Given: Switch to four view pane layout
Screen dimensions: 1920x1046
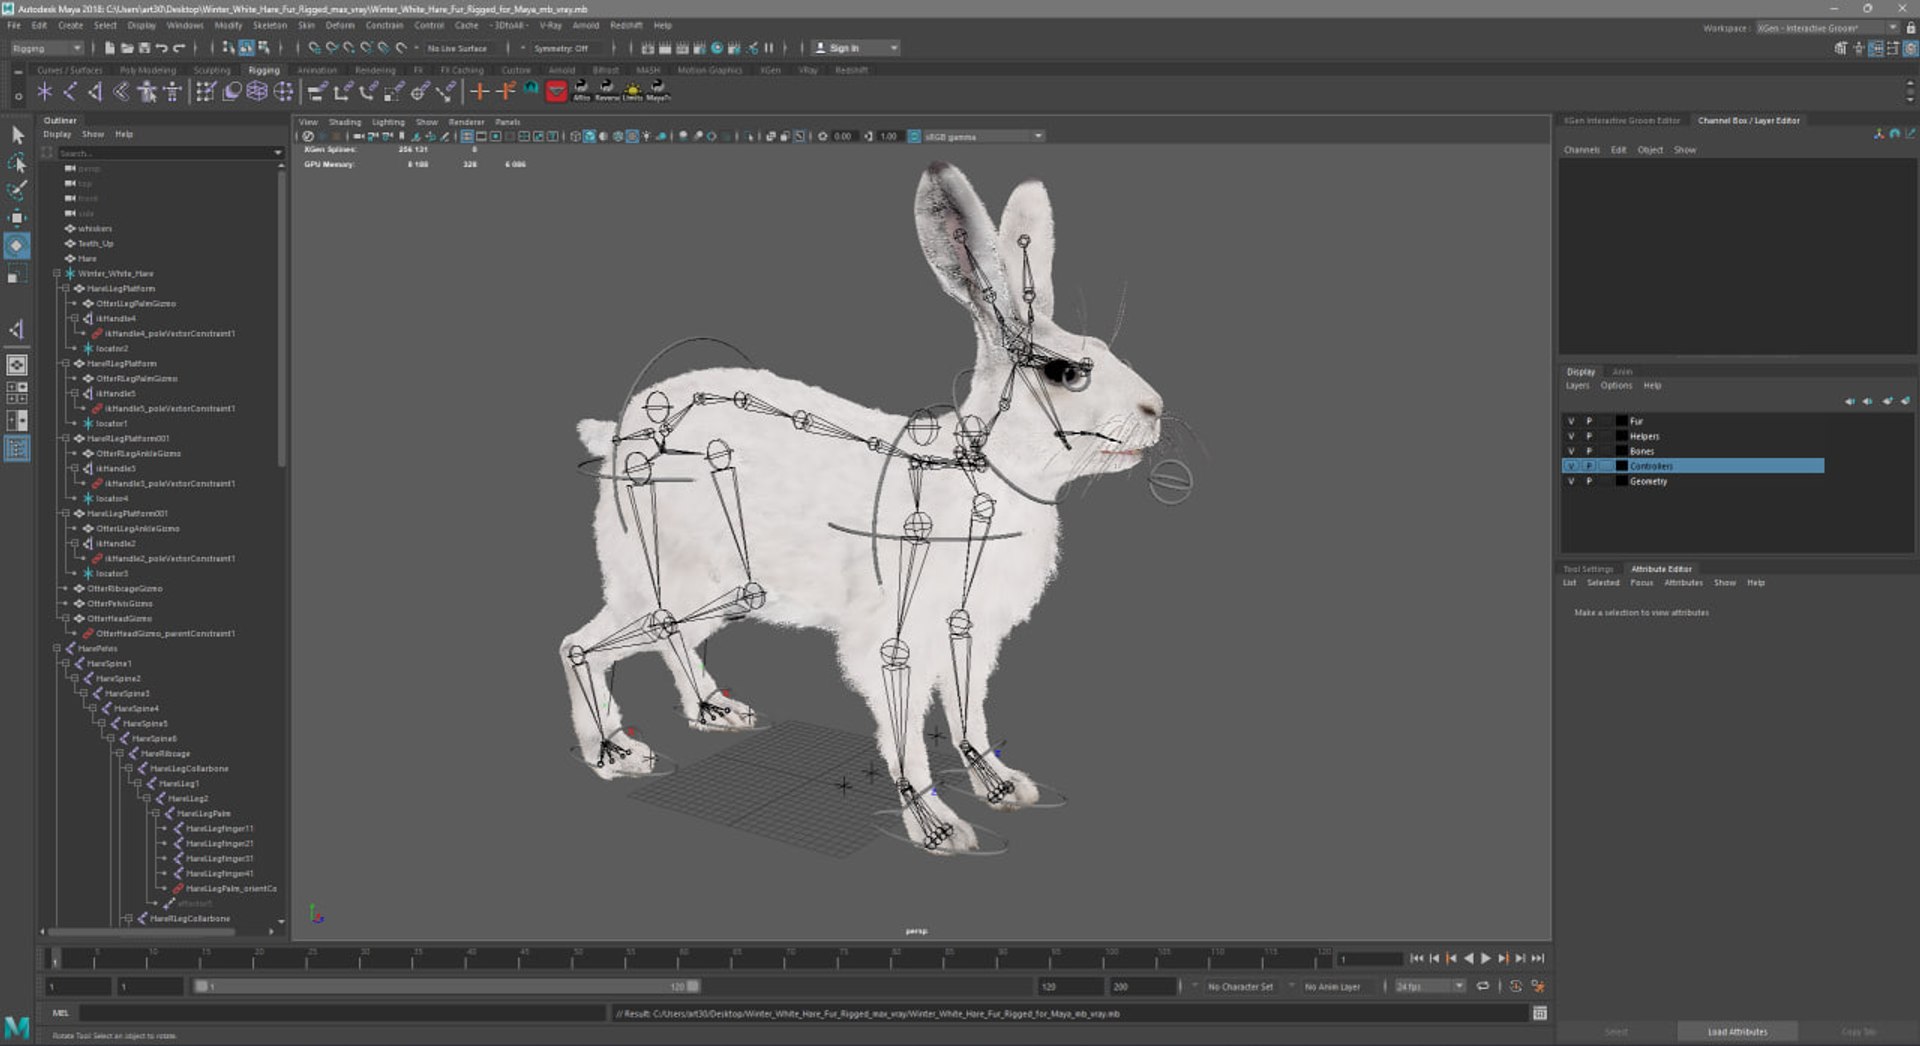Looking at the screenshot, I should pos(17,393).
